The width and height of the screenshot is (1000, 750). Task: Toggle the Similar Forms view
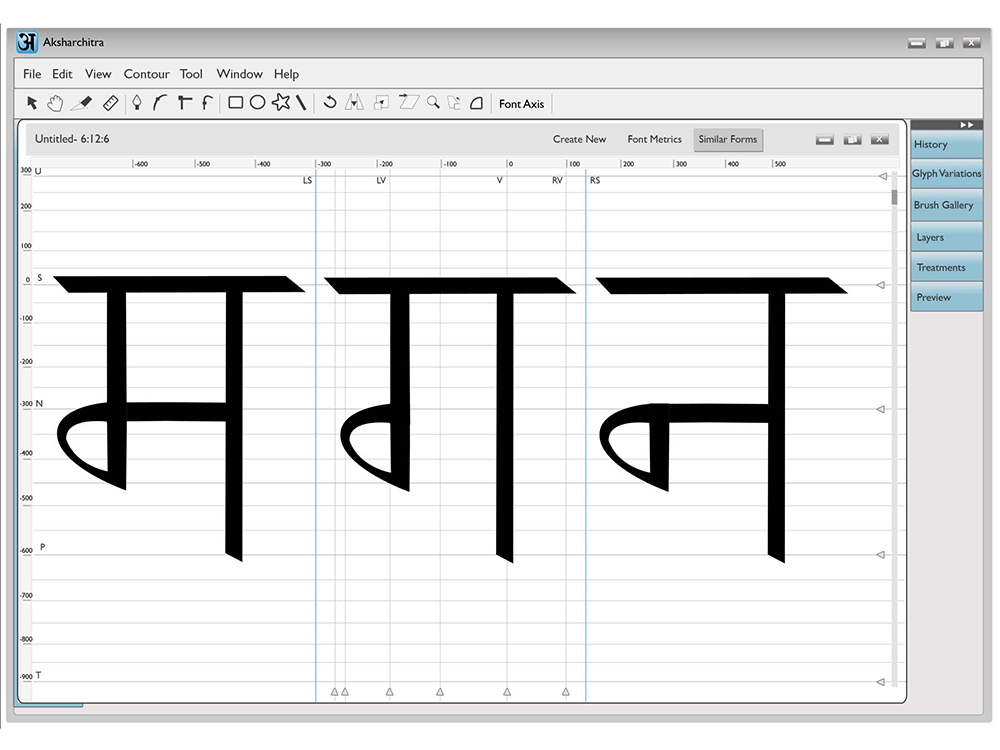[728, 139]
